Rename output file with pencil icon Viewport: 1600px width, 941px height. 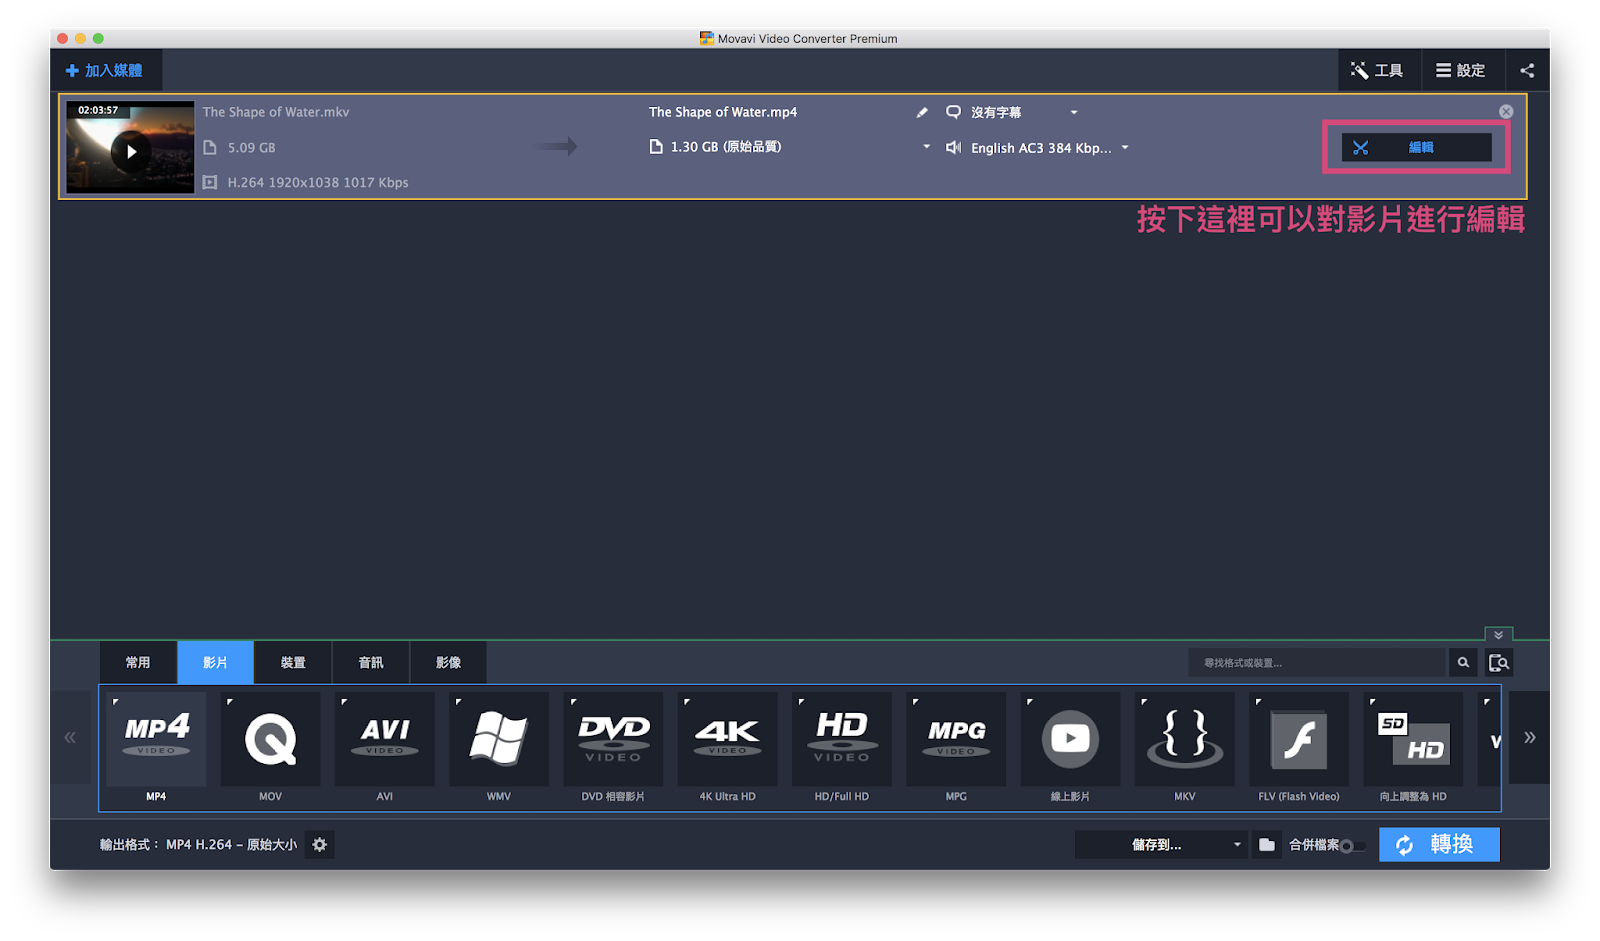click(x=922, y=113)
